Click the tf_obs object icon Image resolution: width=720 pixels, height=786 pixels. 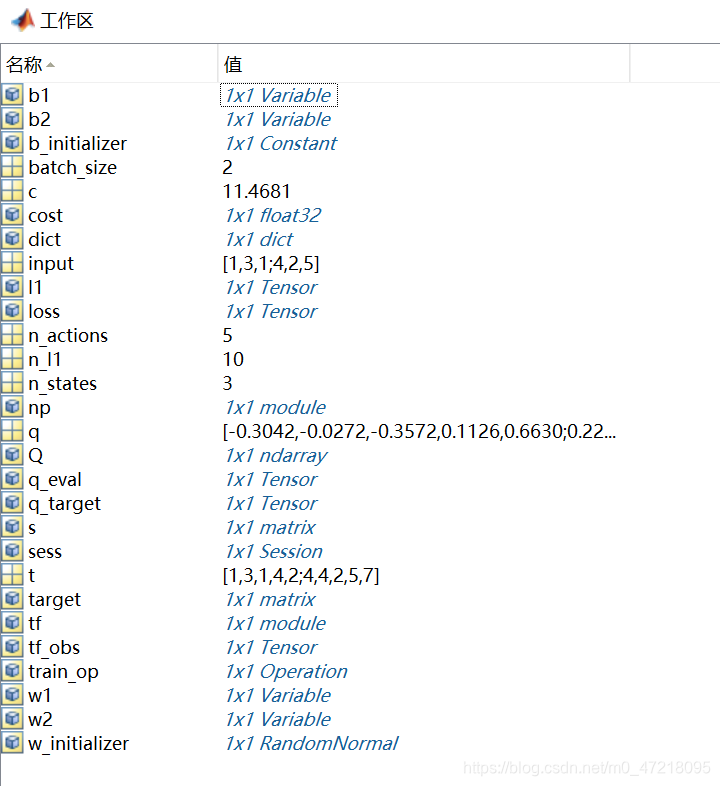point(12,647)
